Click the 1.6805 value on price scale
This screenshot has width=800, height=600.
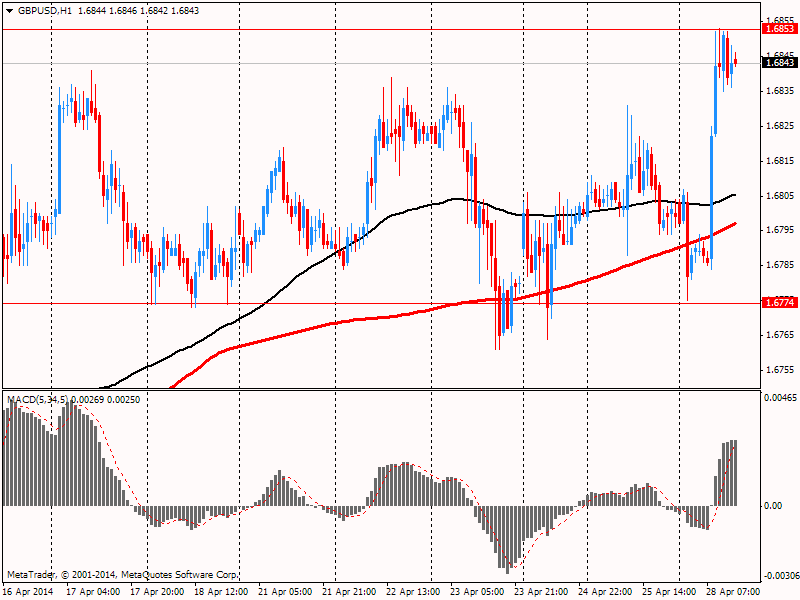pos(780,196)
